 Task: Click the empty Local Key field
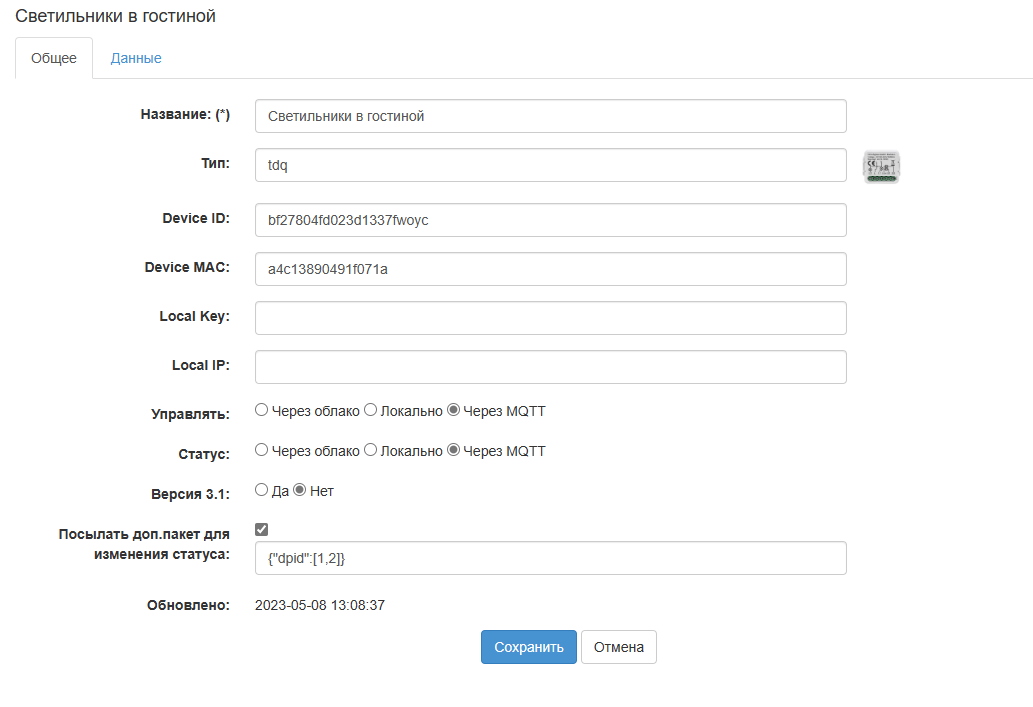(550, 318)
